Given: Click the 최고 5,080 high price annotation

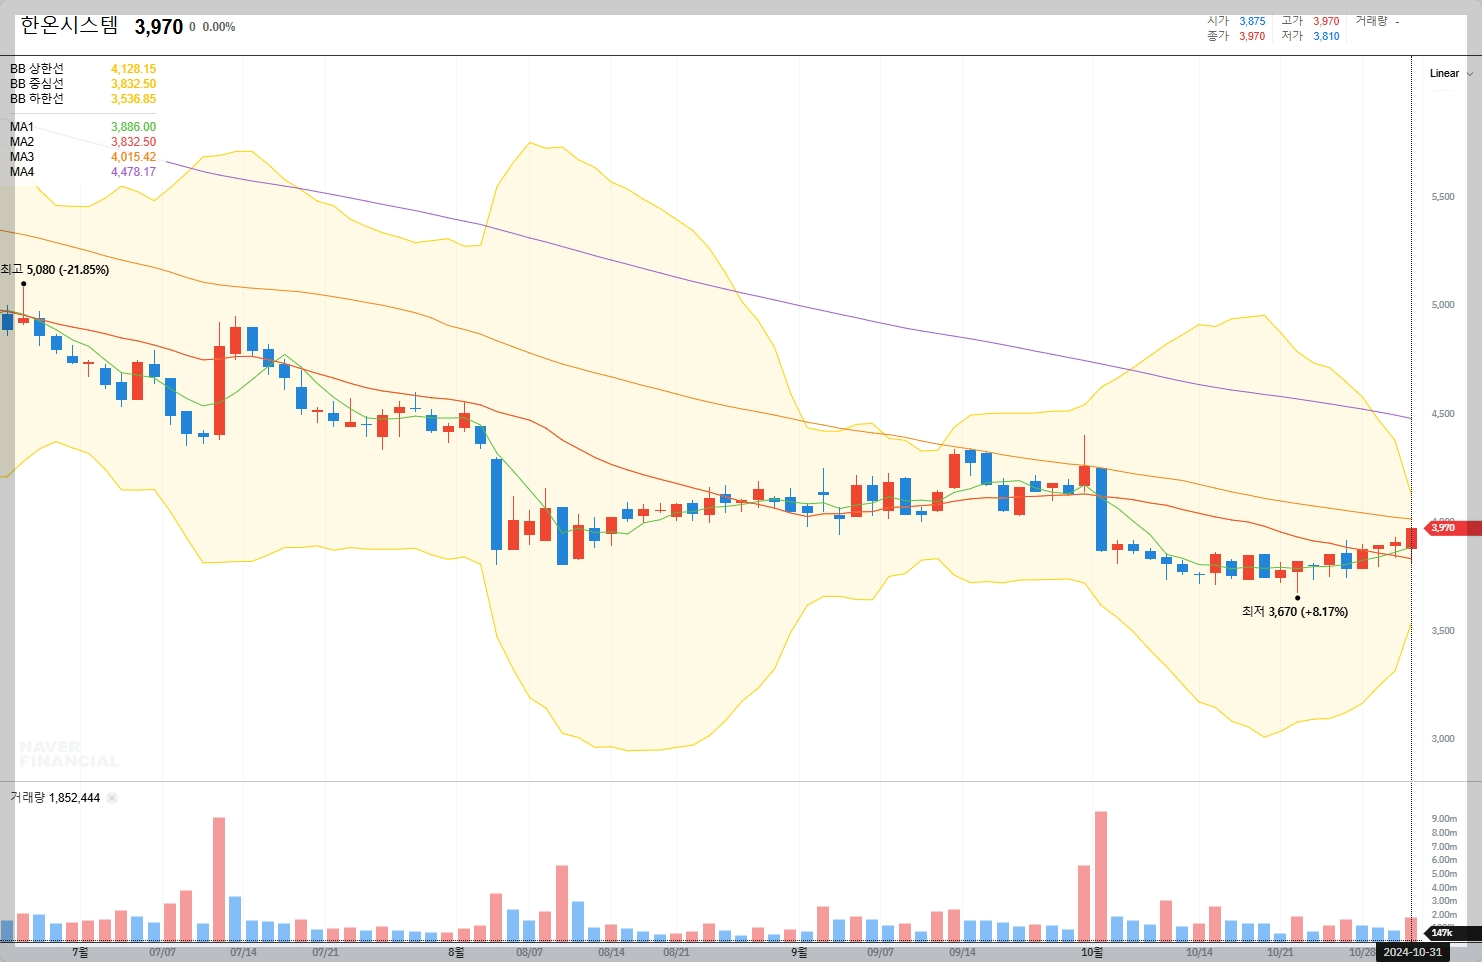Looking at the screenshot, I should pos(55,270).
